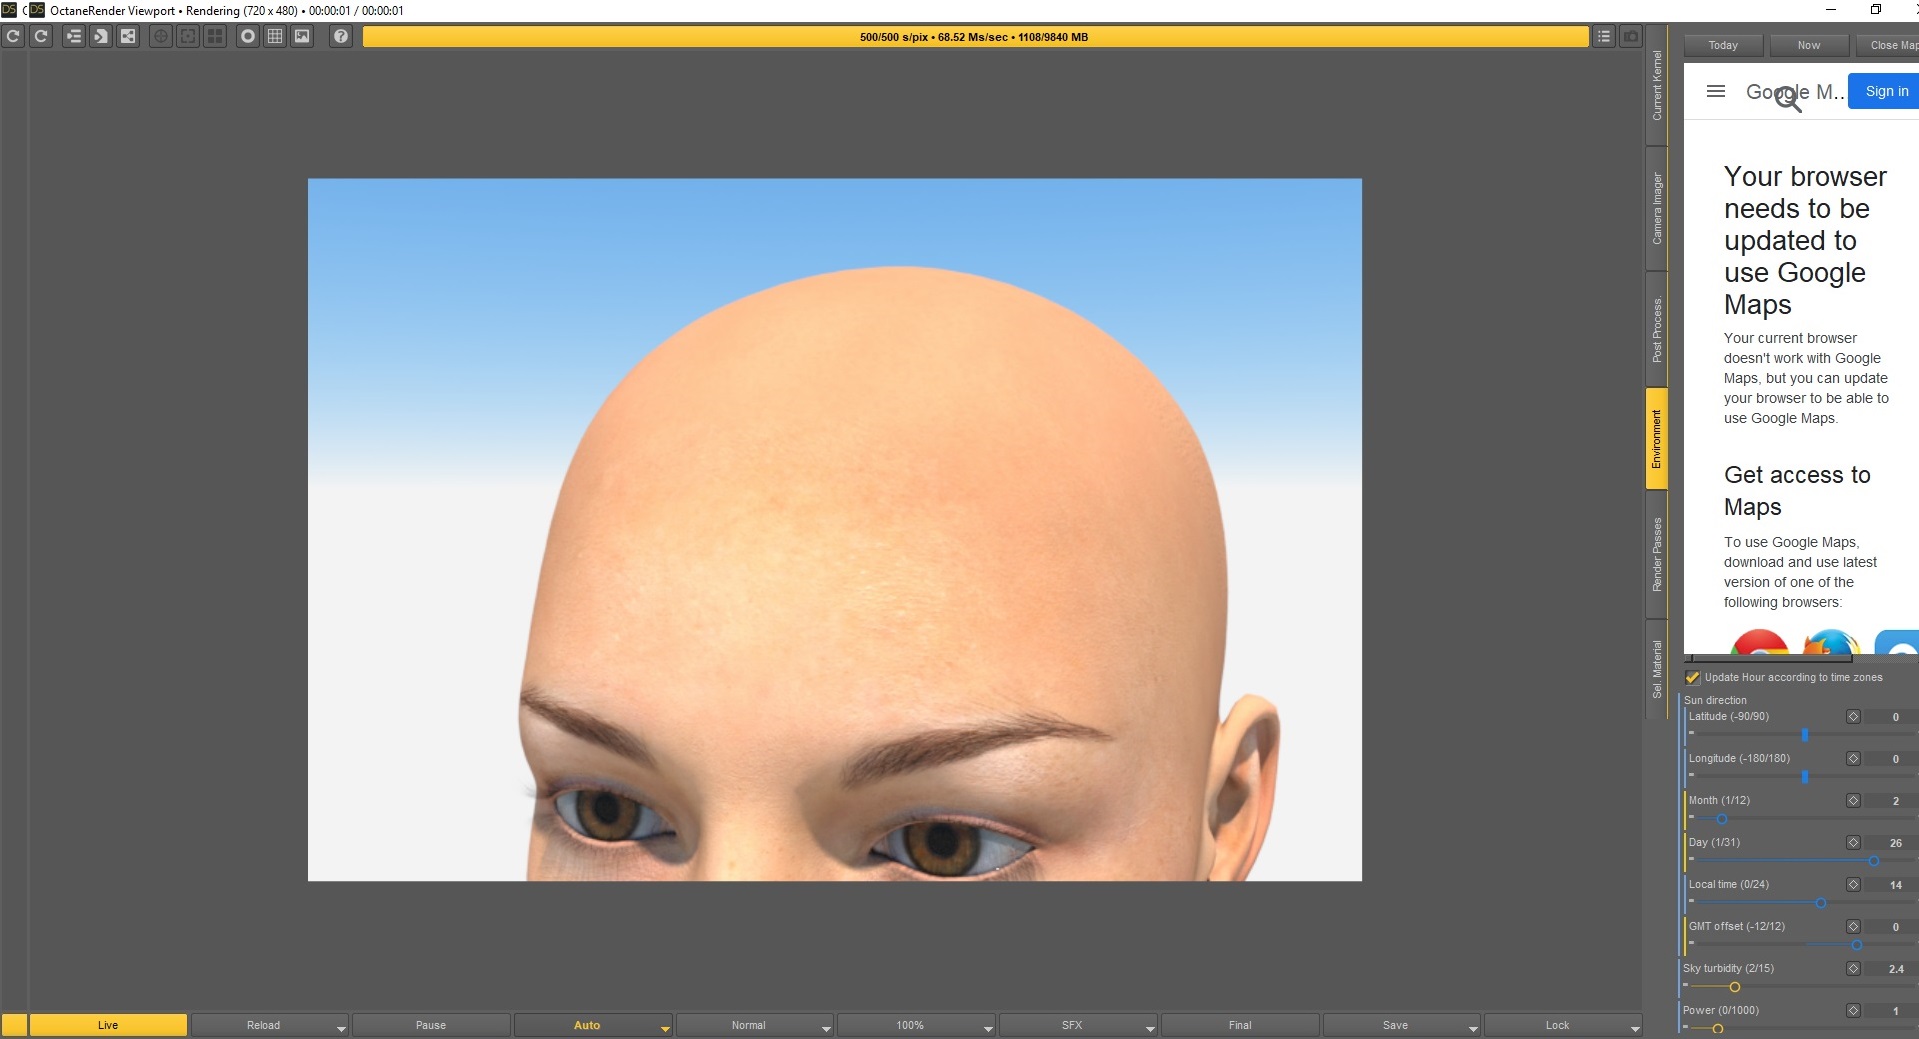
Task: Click the Today button
Action: pyautogui.click(x=1723, y=45)
